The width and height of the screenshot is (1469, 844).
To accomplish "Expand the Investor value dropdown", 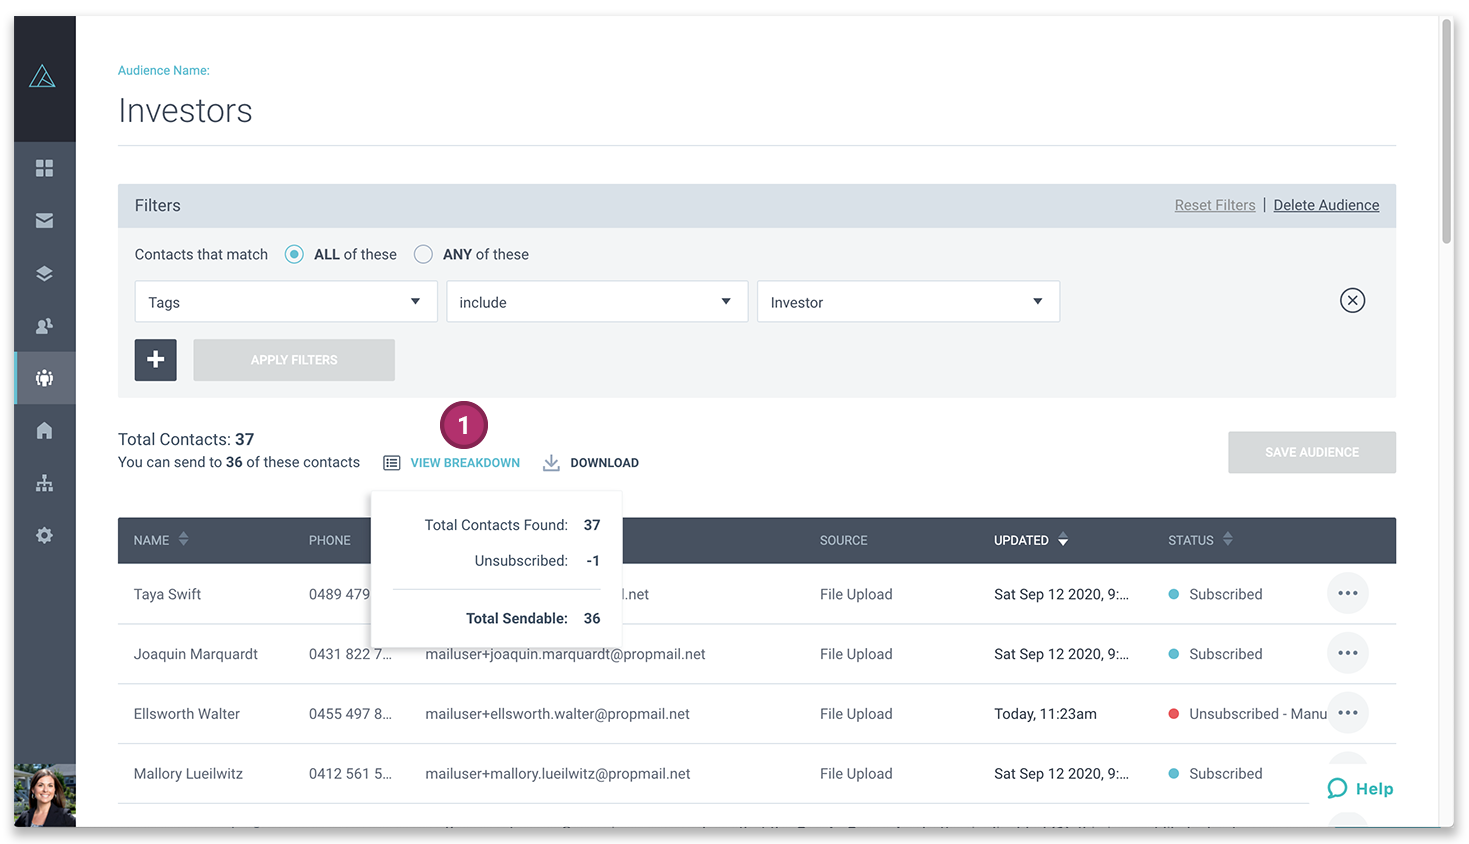I will pos(908,302).
